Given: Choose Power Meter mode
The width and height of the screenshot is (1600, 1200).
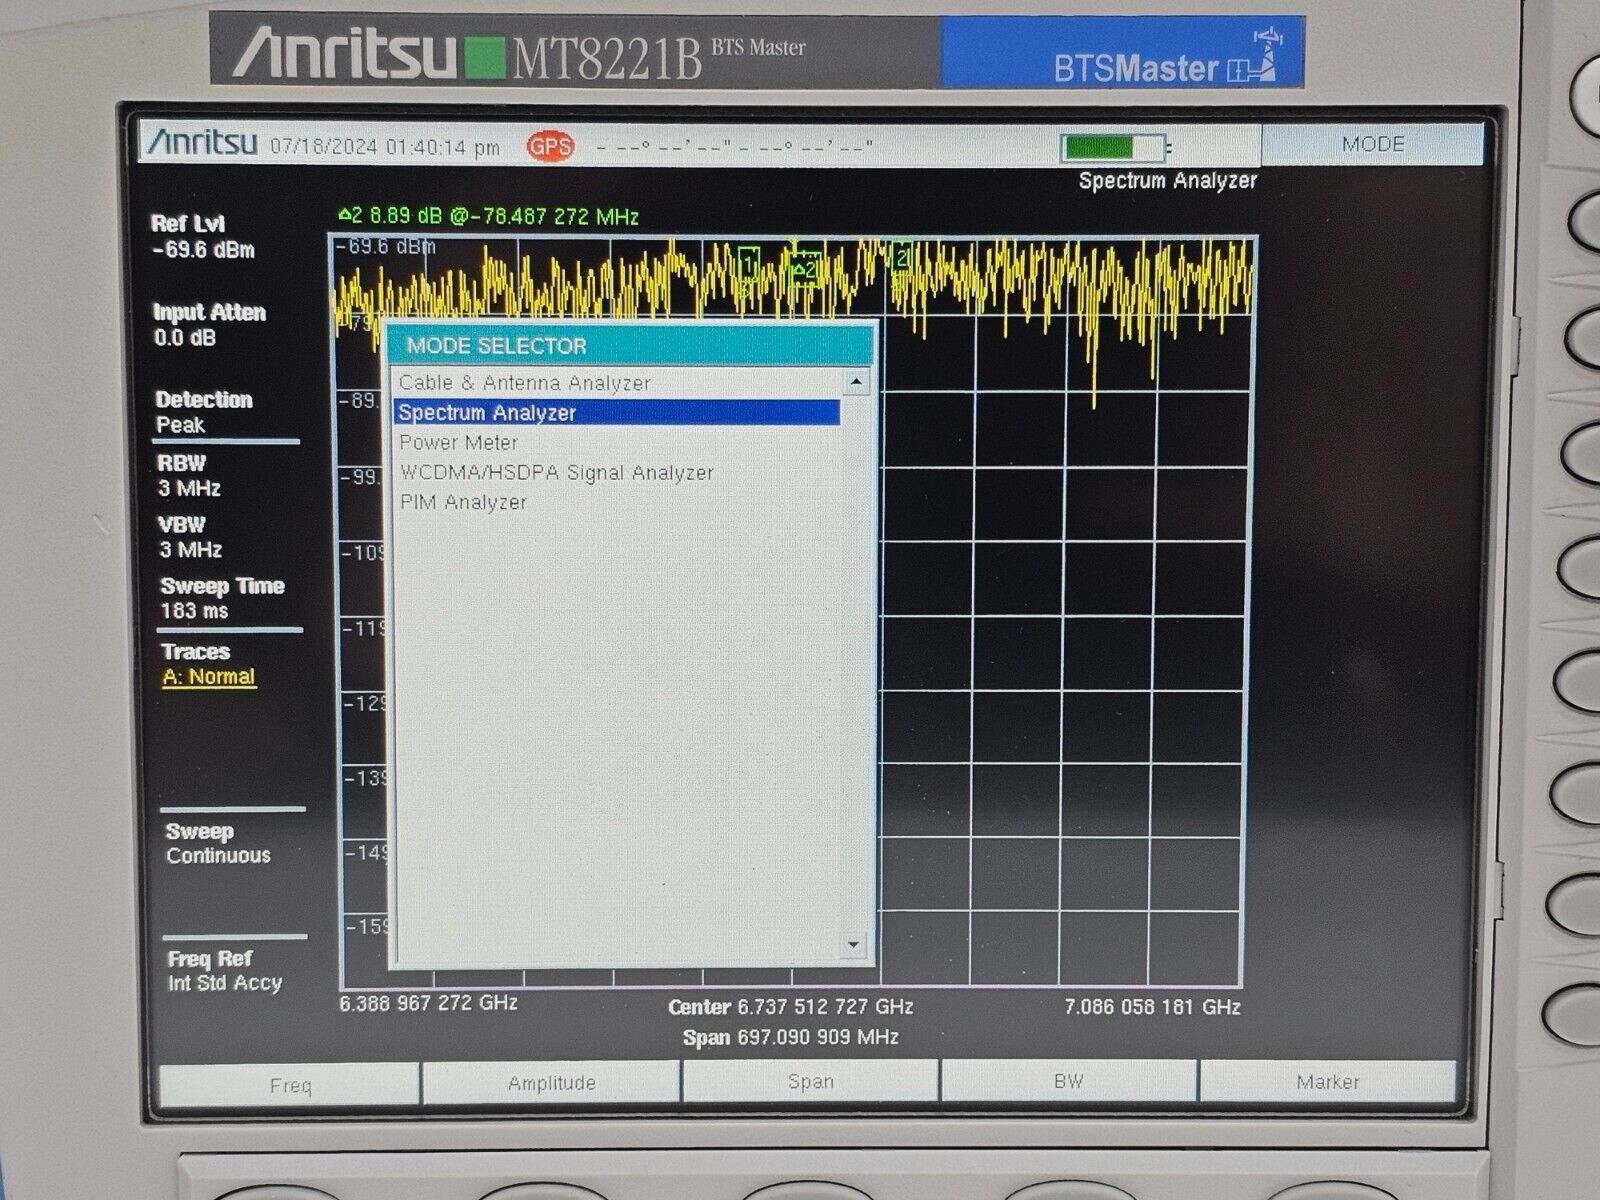Looking at the screenshot, I should (x=458, y=443).
